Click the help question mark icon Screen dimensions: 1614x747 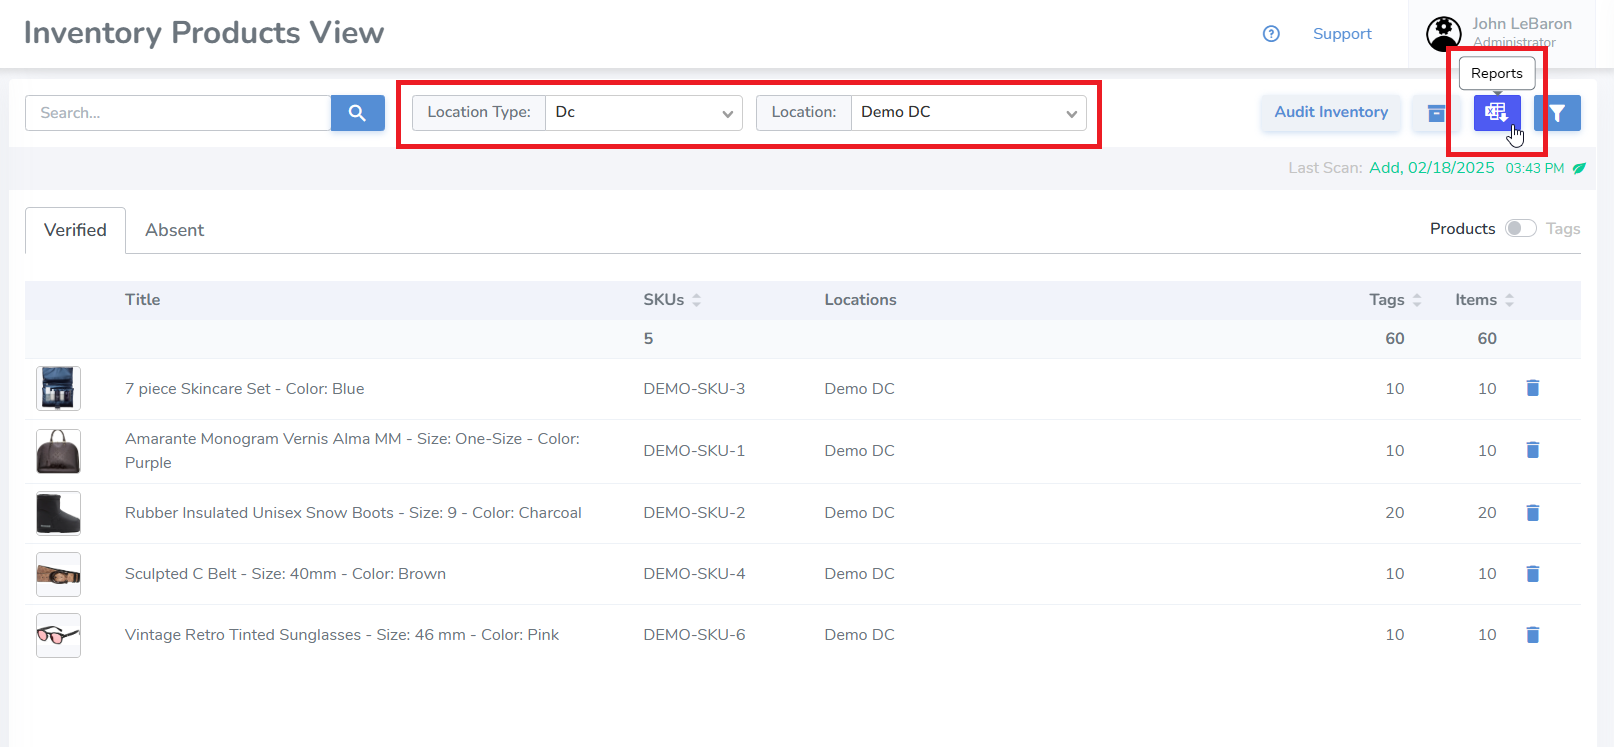1271,34
